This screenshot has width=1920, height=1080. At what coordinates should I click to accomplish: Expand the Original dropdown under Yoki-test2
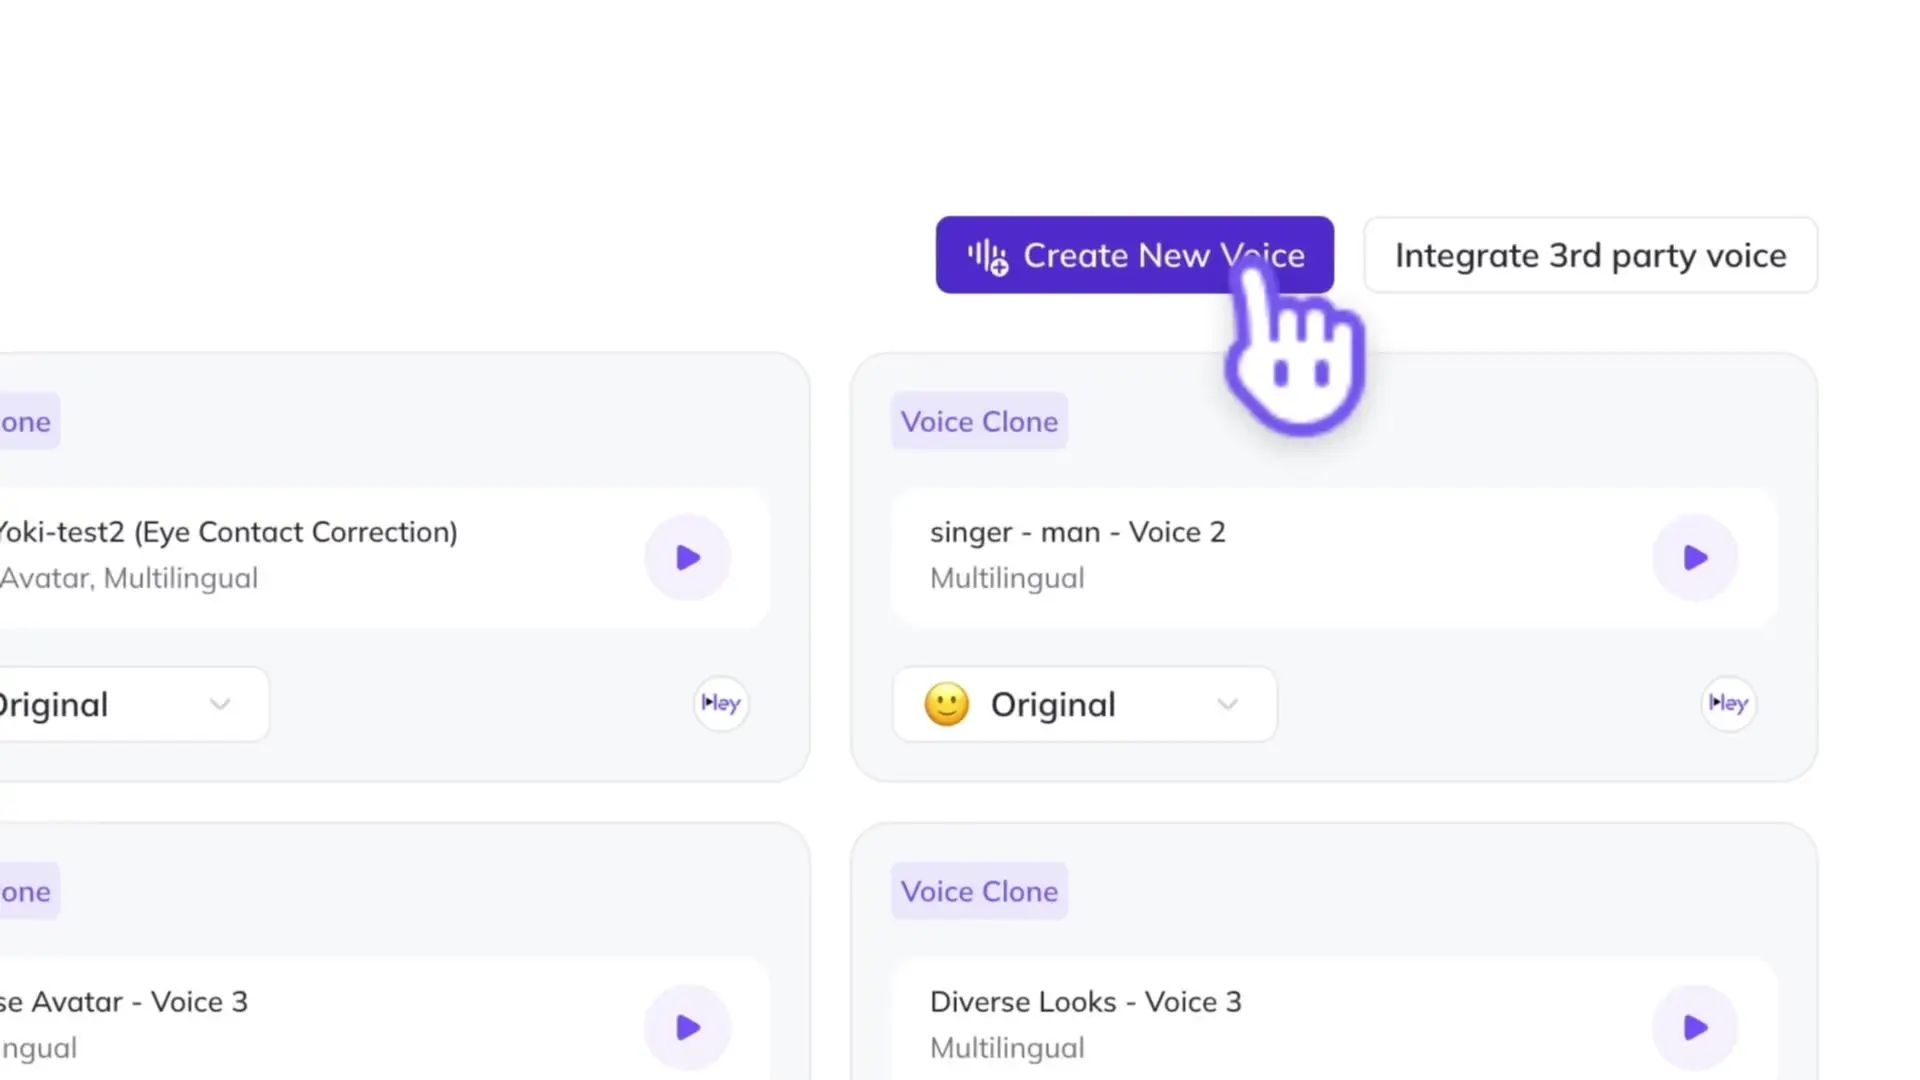coord(120,704)
